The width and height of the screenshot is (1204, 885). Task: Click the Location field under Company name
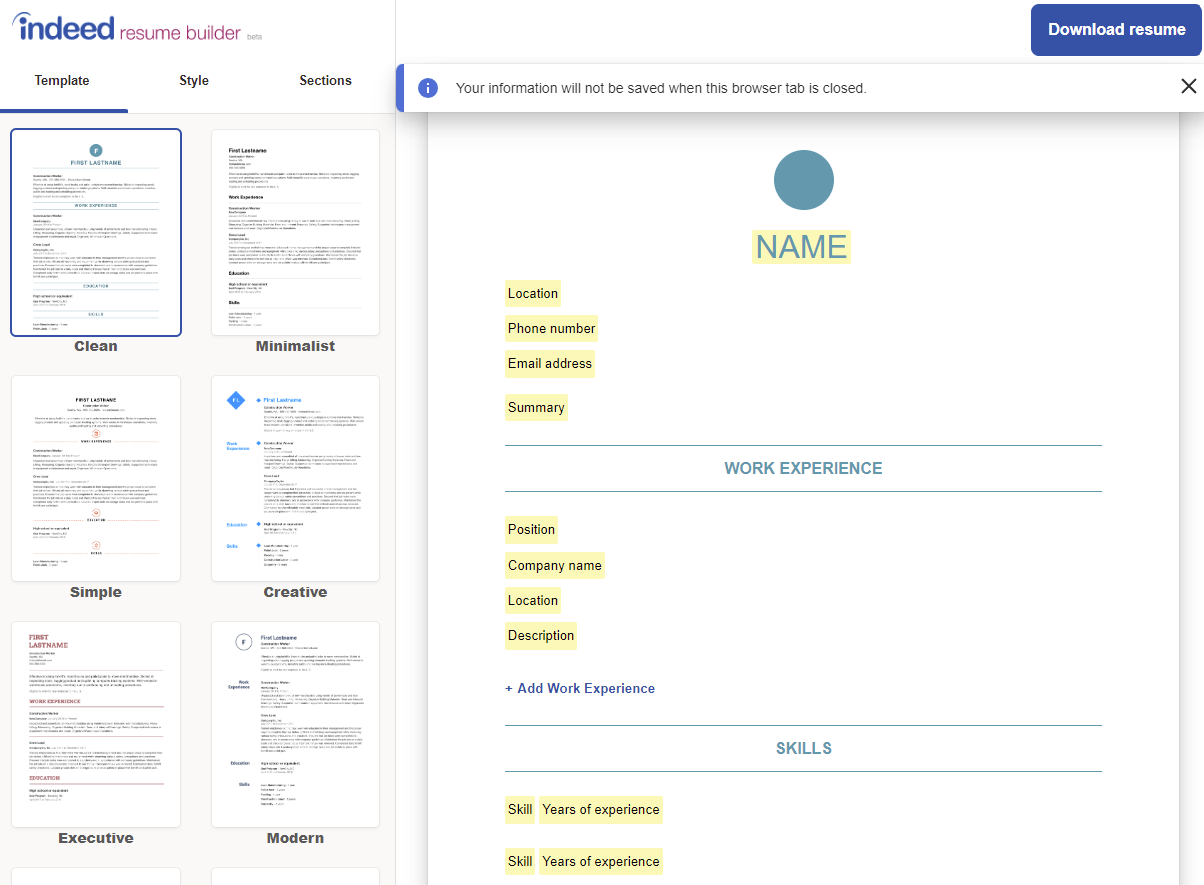pos(533,601)
